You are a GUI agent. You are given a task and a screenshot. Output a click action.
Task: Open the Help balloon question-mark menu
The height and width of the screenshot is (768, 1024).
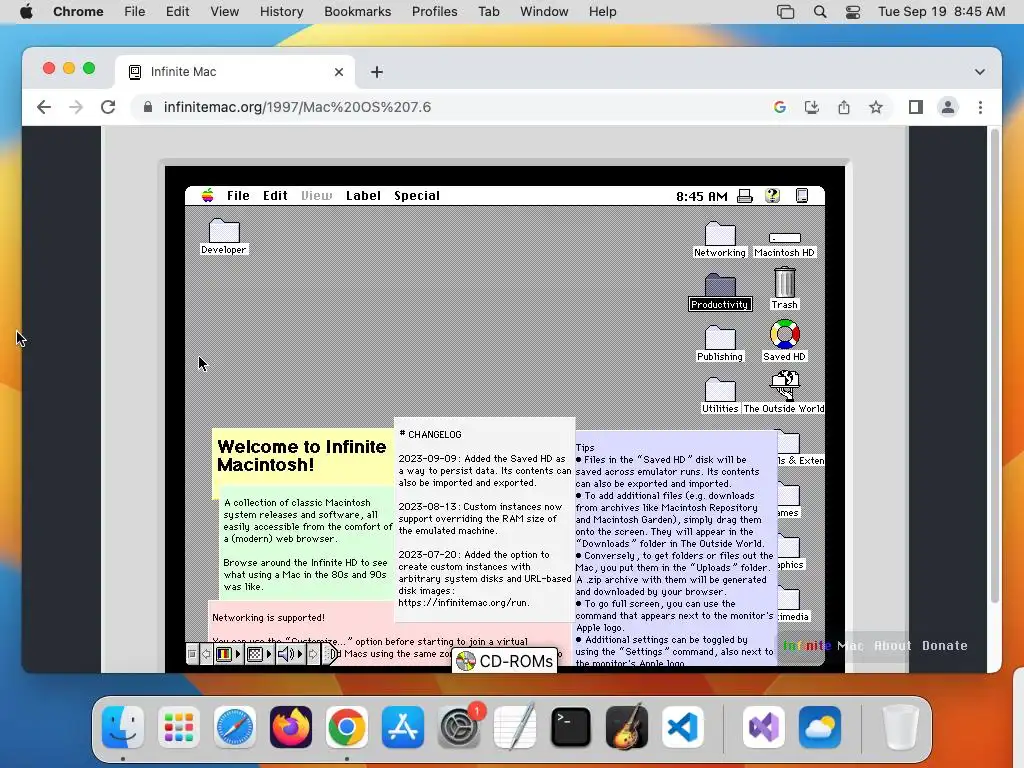pos(773,195)
